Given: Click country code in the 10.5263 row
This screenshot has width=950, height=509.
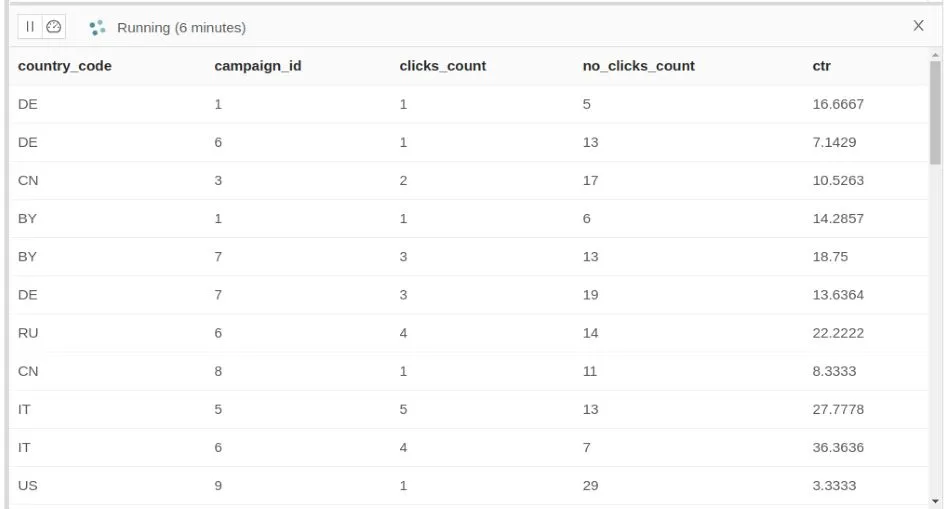Looking at the screenshot, I should click(28, 181).
